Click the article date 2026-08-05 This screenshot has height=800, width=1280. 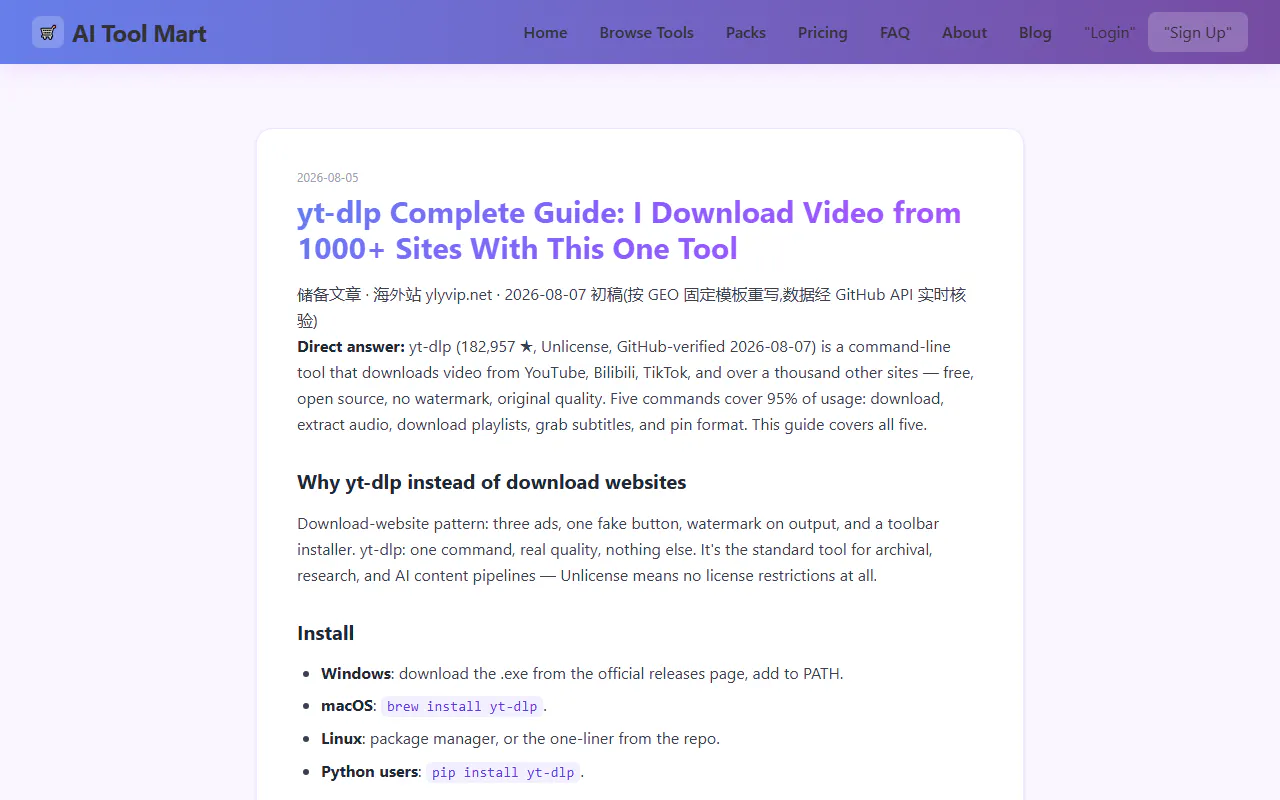tap(328, 177)
